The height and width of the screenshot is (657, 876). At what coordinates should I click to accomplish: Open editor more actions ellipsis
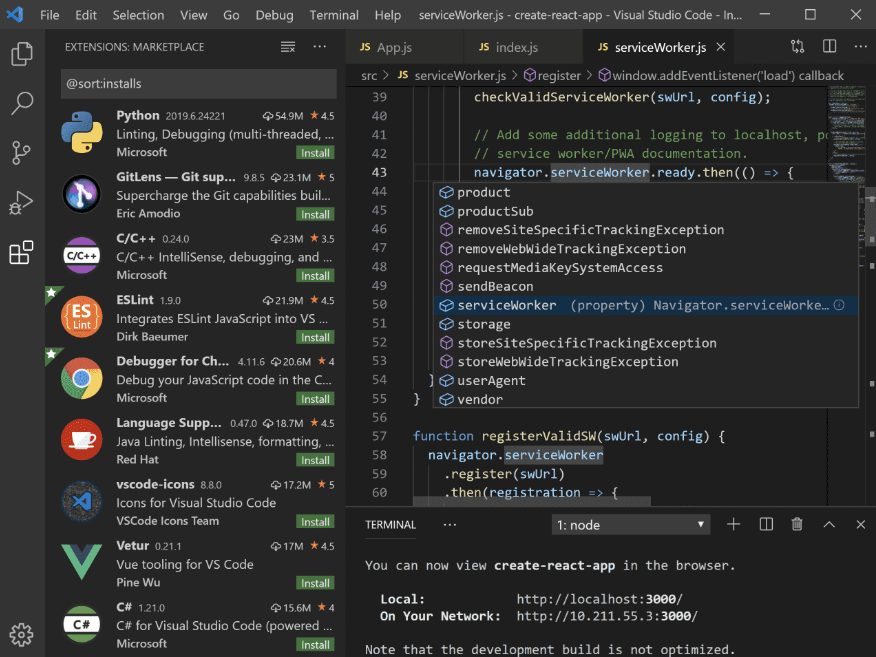860,47
